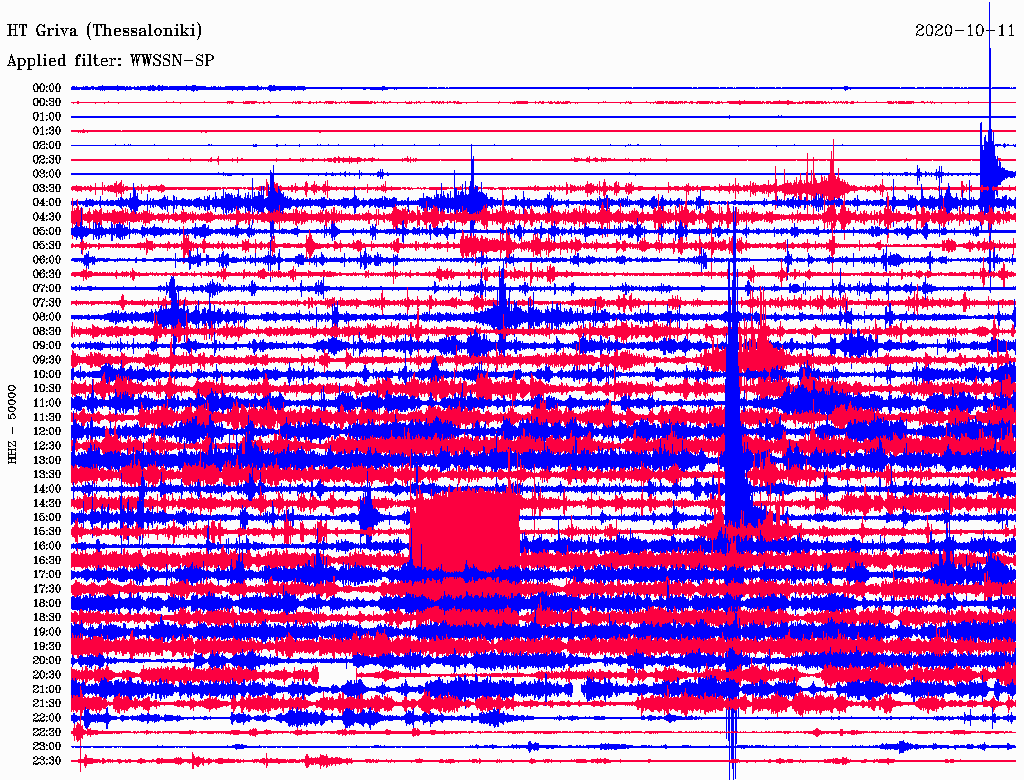
Task: Select the 19:30 time label
Action: [x=47, y=647]
